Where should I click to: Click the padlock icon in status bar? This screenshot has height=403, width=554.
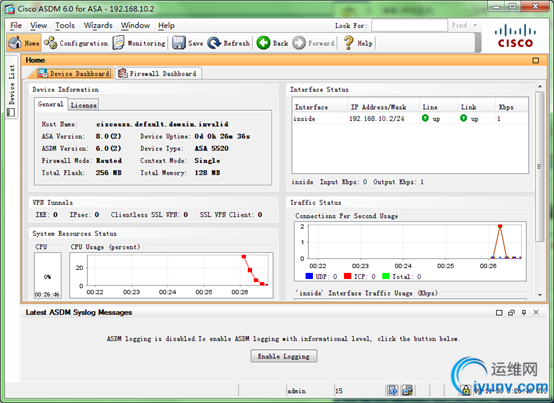point(466,390)
